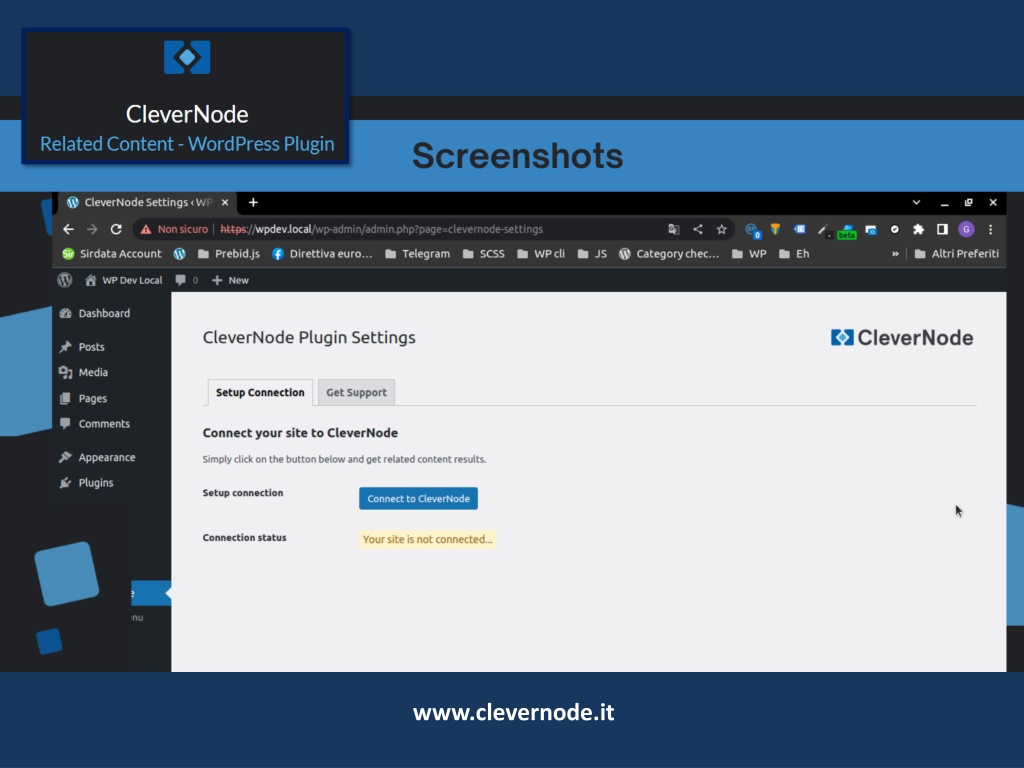Click 'Your site is not connected...' status
The height and width of the screenshot is (768, 1024).
(428, 539)
